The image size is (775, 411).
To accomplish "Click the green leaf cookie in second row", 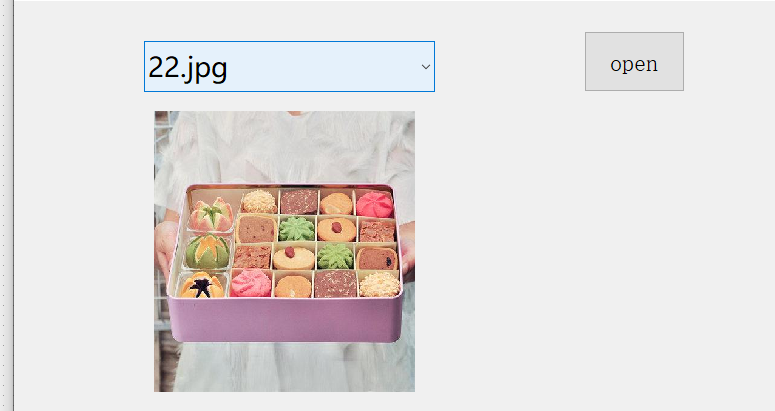I will 297,229.
